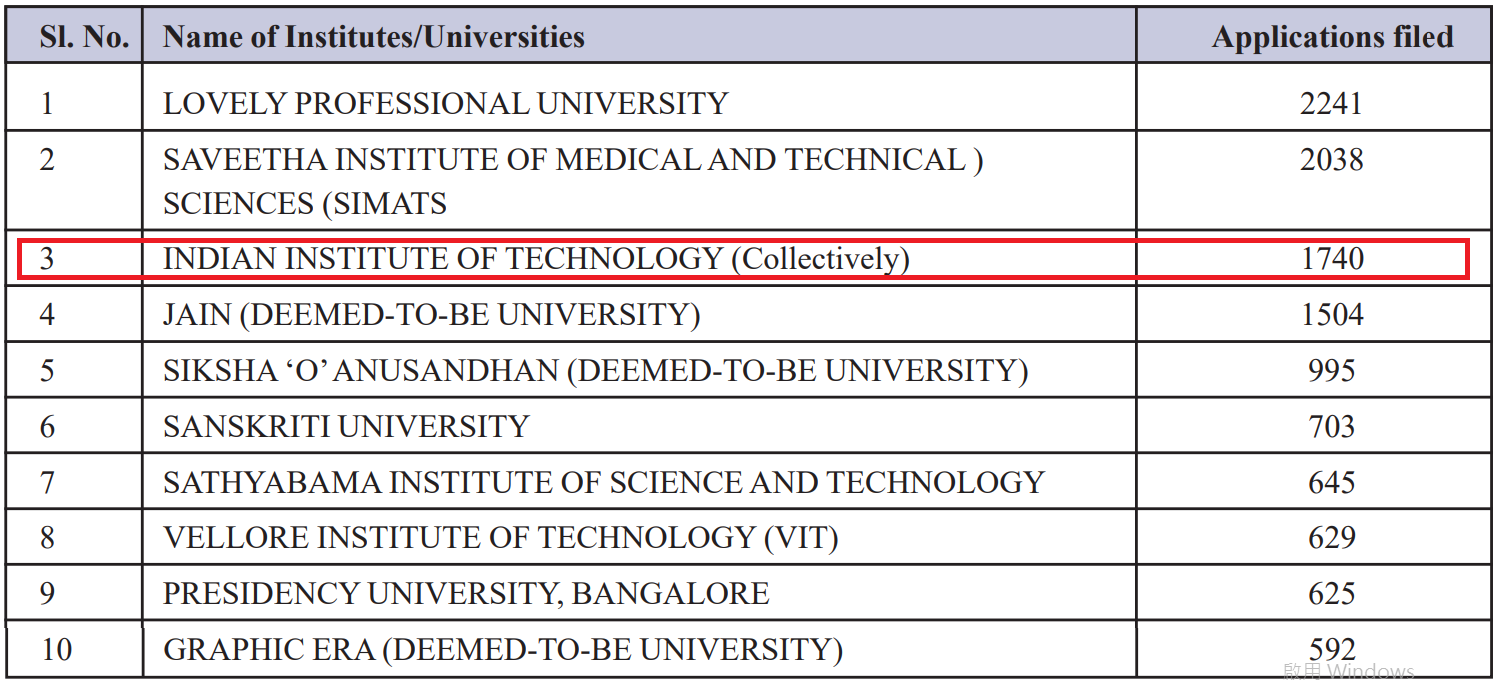Click the 2038 applications value
Image resolution: width=1499 pixels, height=687 pixels.
(x=1331, y=160)
